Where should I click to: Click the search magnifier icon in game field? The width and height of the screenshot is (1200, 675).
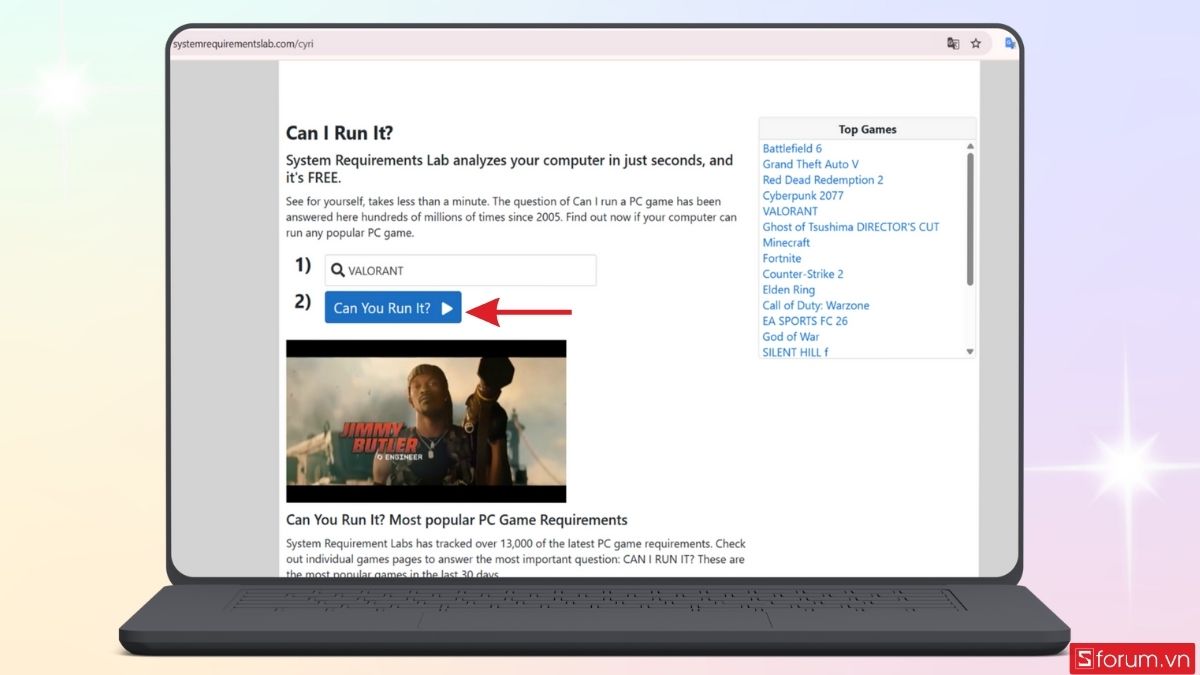coord(338,271)
